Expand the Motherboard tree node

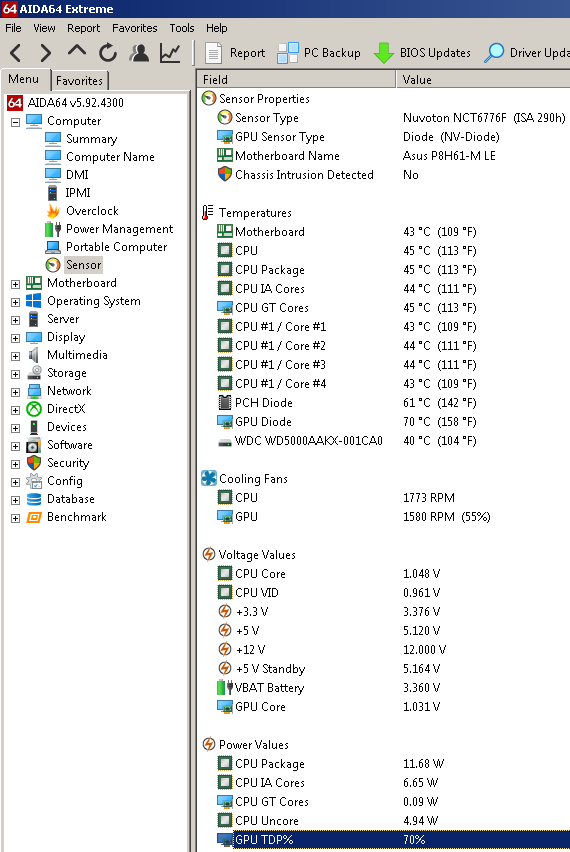15,284
